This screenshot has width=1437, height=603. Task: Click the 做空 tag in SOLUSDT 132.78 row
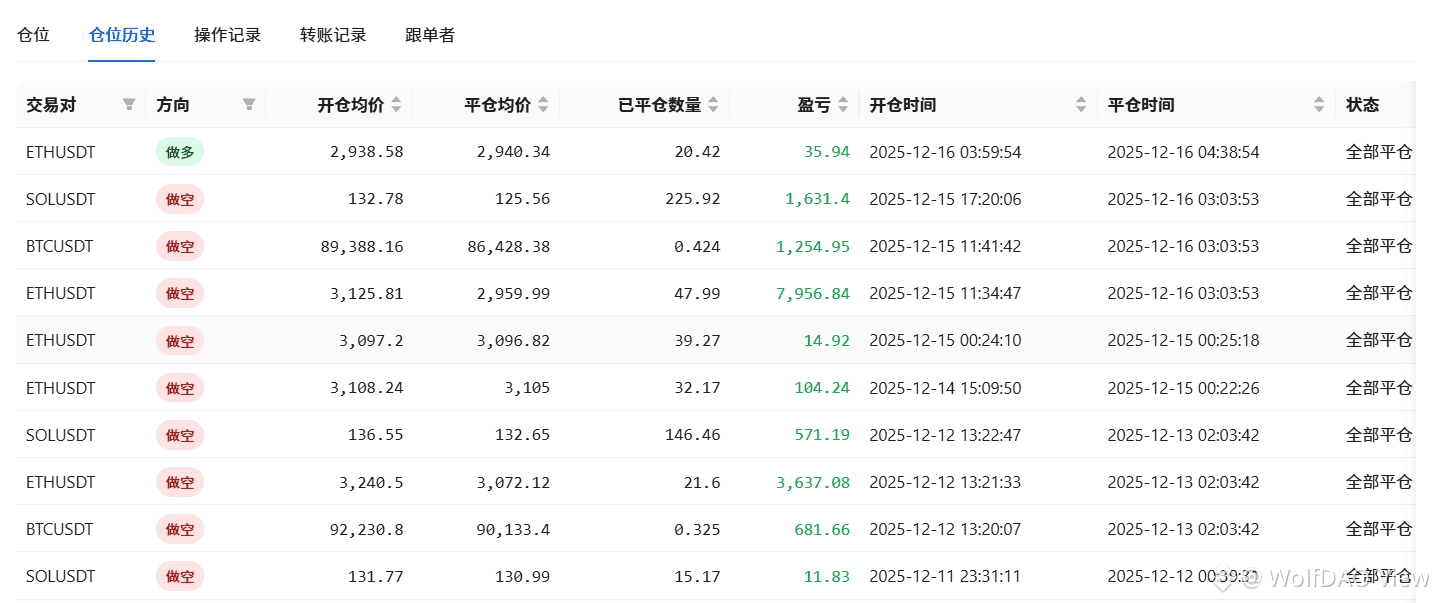click(180, 199)
